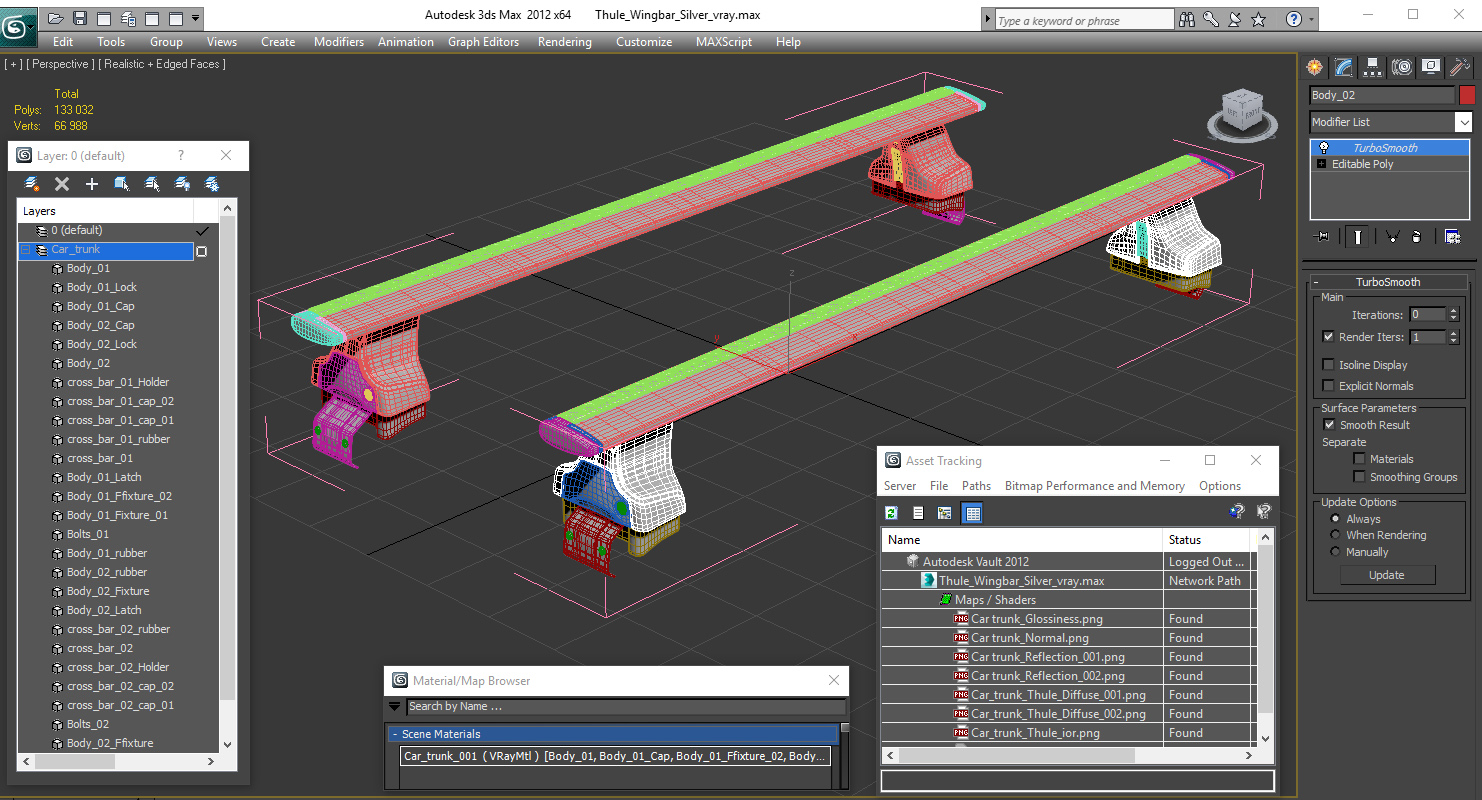Click Table View icon in Asset Tracking

972,513
